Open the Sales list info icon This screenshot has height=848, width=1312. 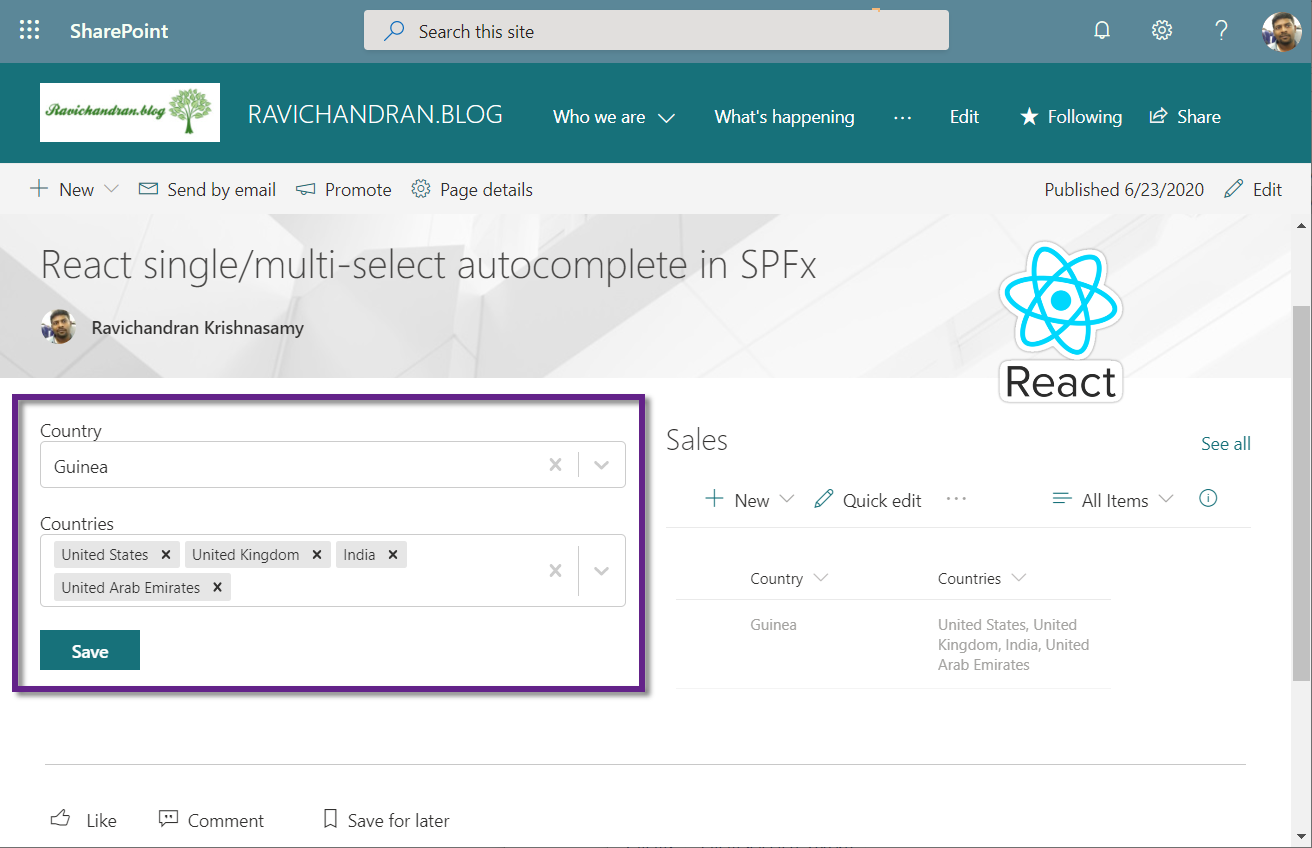(x=1208, y=498)
